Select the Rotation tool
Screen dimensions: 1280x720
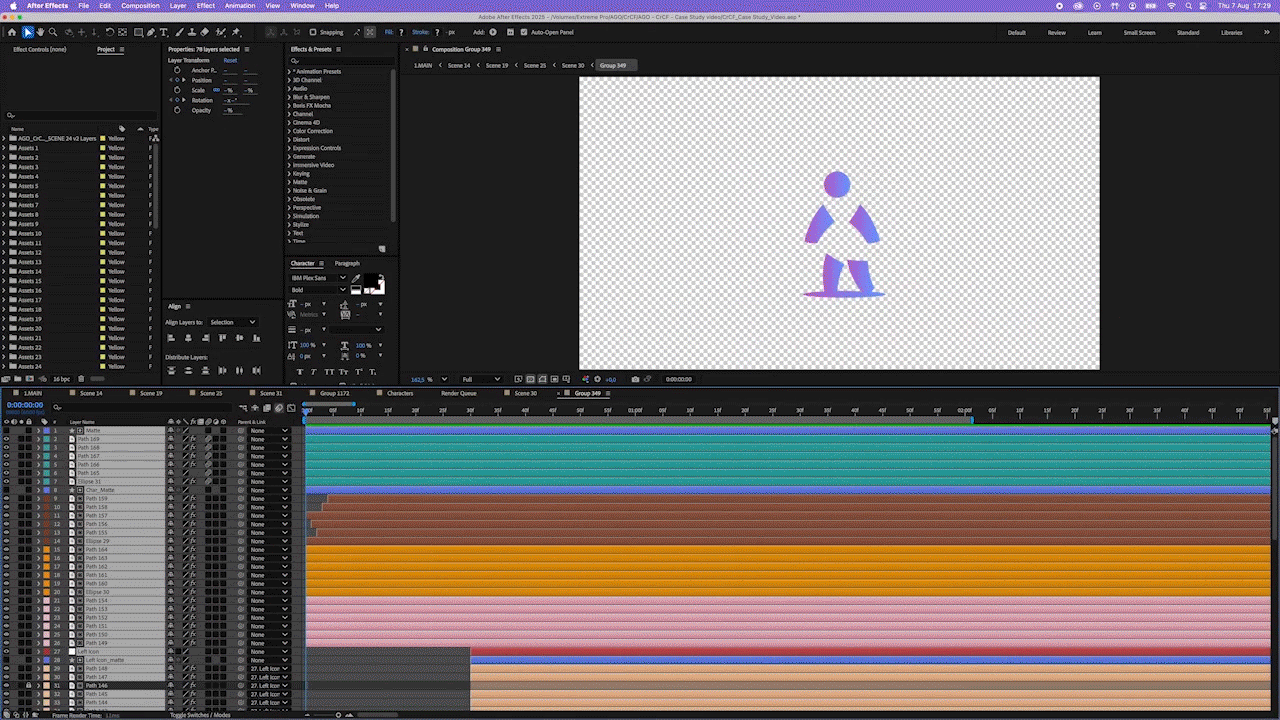coord(109,32)
